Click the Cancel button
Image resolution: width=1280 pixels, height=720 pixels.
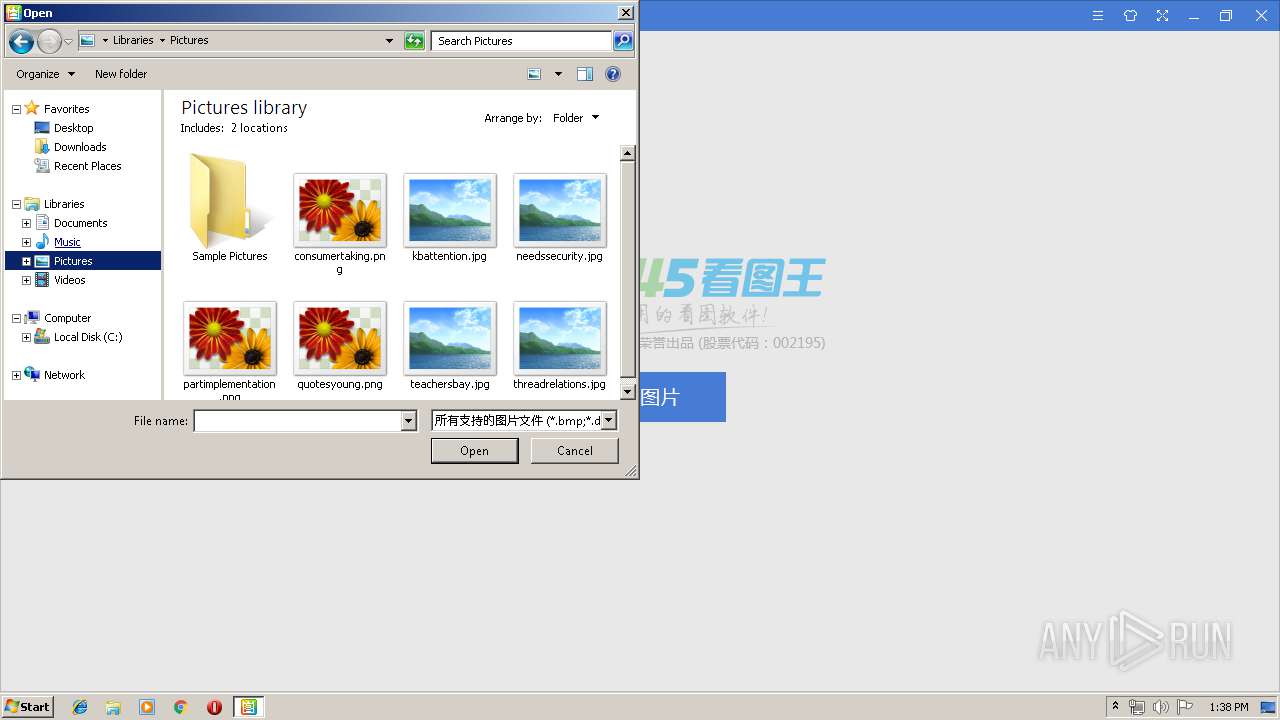coord(575,451)
